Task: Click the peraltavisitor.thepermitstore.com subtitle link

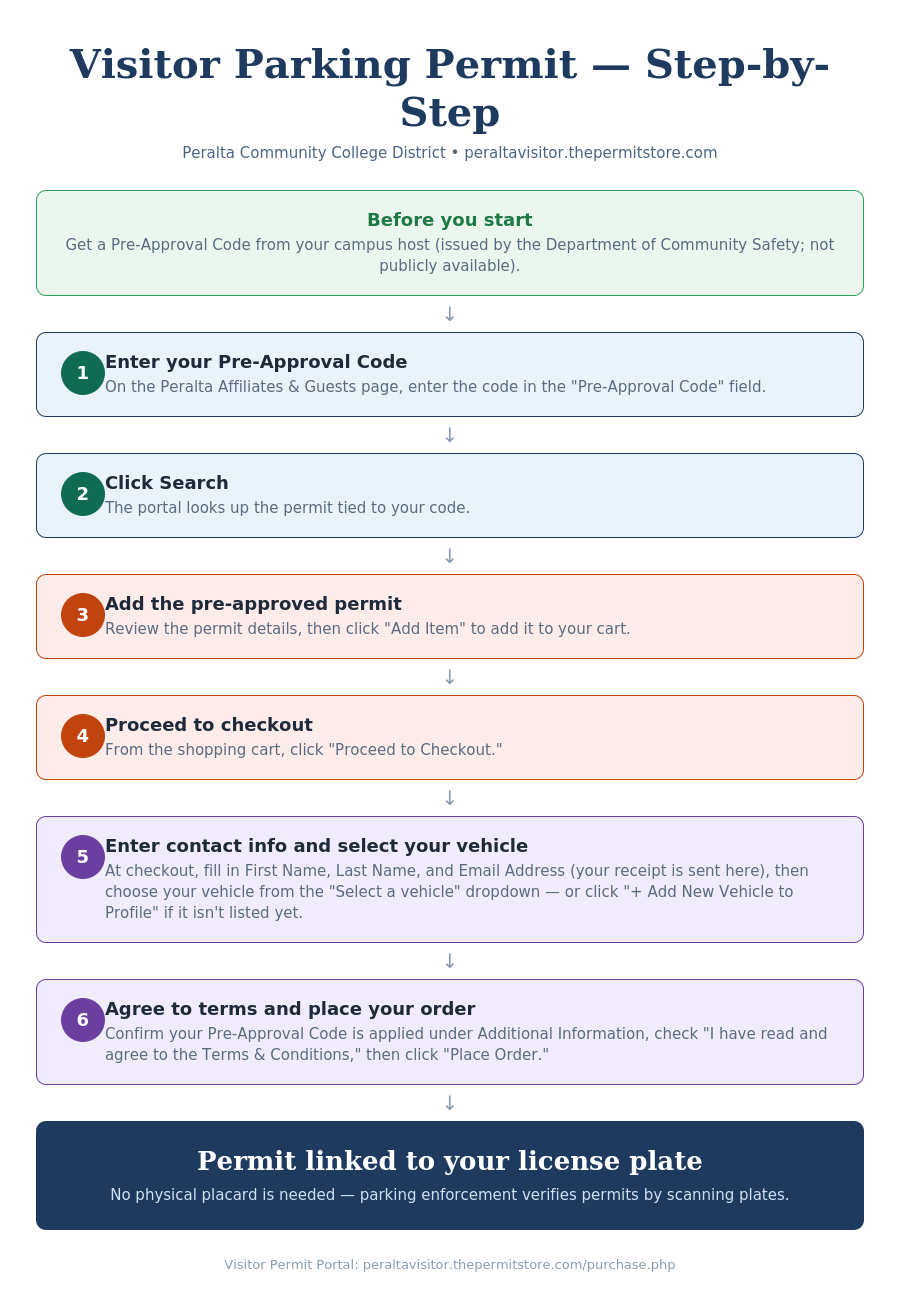Action: coord(591,153)
